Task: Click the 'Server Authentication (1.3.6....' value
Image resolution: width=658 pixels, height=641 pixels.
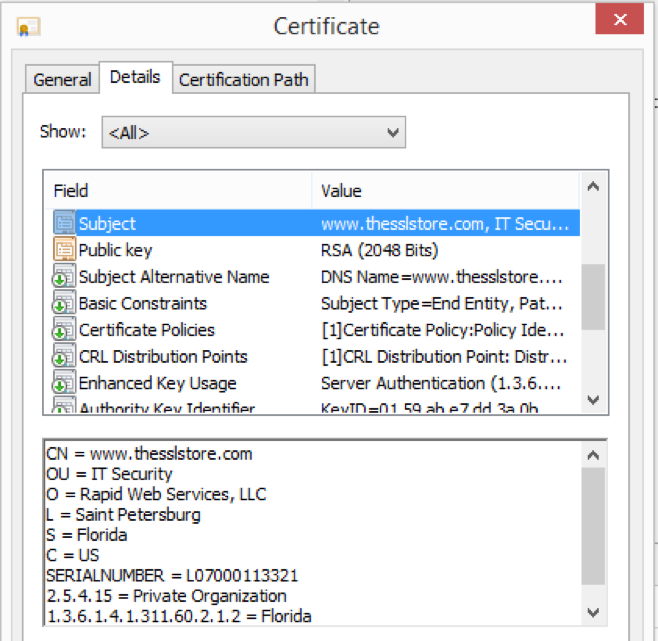Action: [x=441, y=383]
